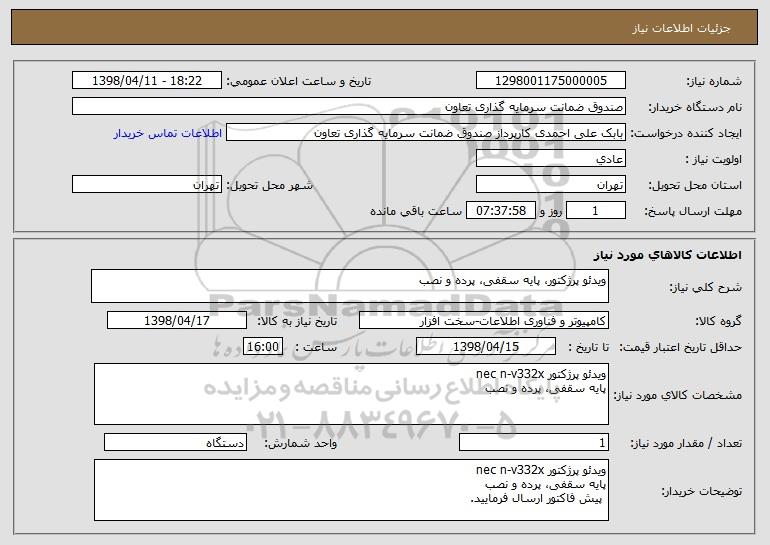
Task: Select the شماره نیاز field 1298001175000005
Action: coord(550,80)
